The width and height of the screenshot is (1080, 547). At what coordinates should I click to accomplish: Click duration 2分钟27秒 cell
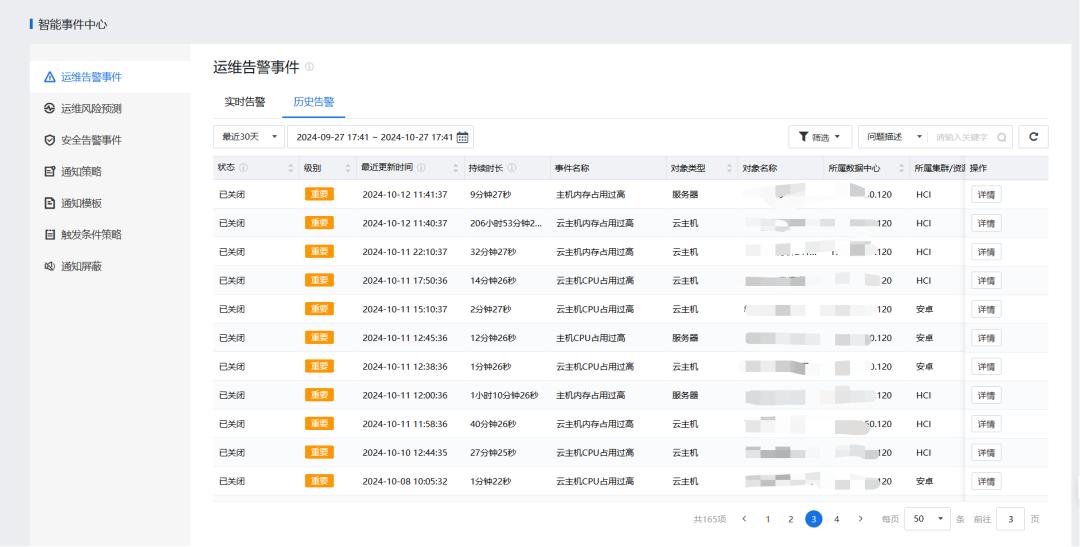pos(490,309)
